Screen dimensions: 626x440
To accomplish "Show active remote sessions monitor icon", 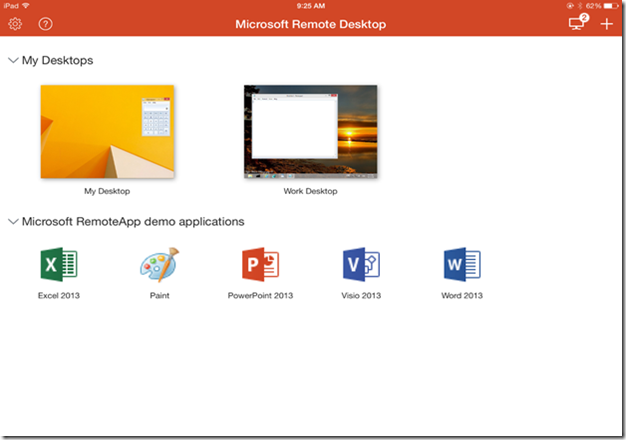I will (x=578, y=22).
